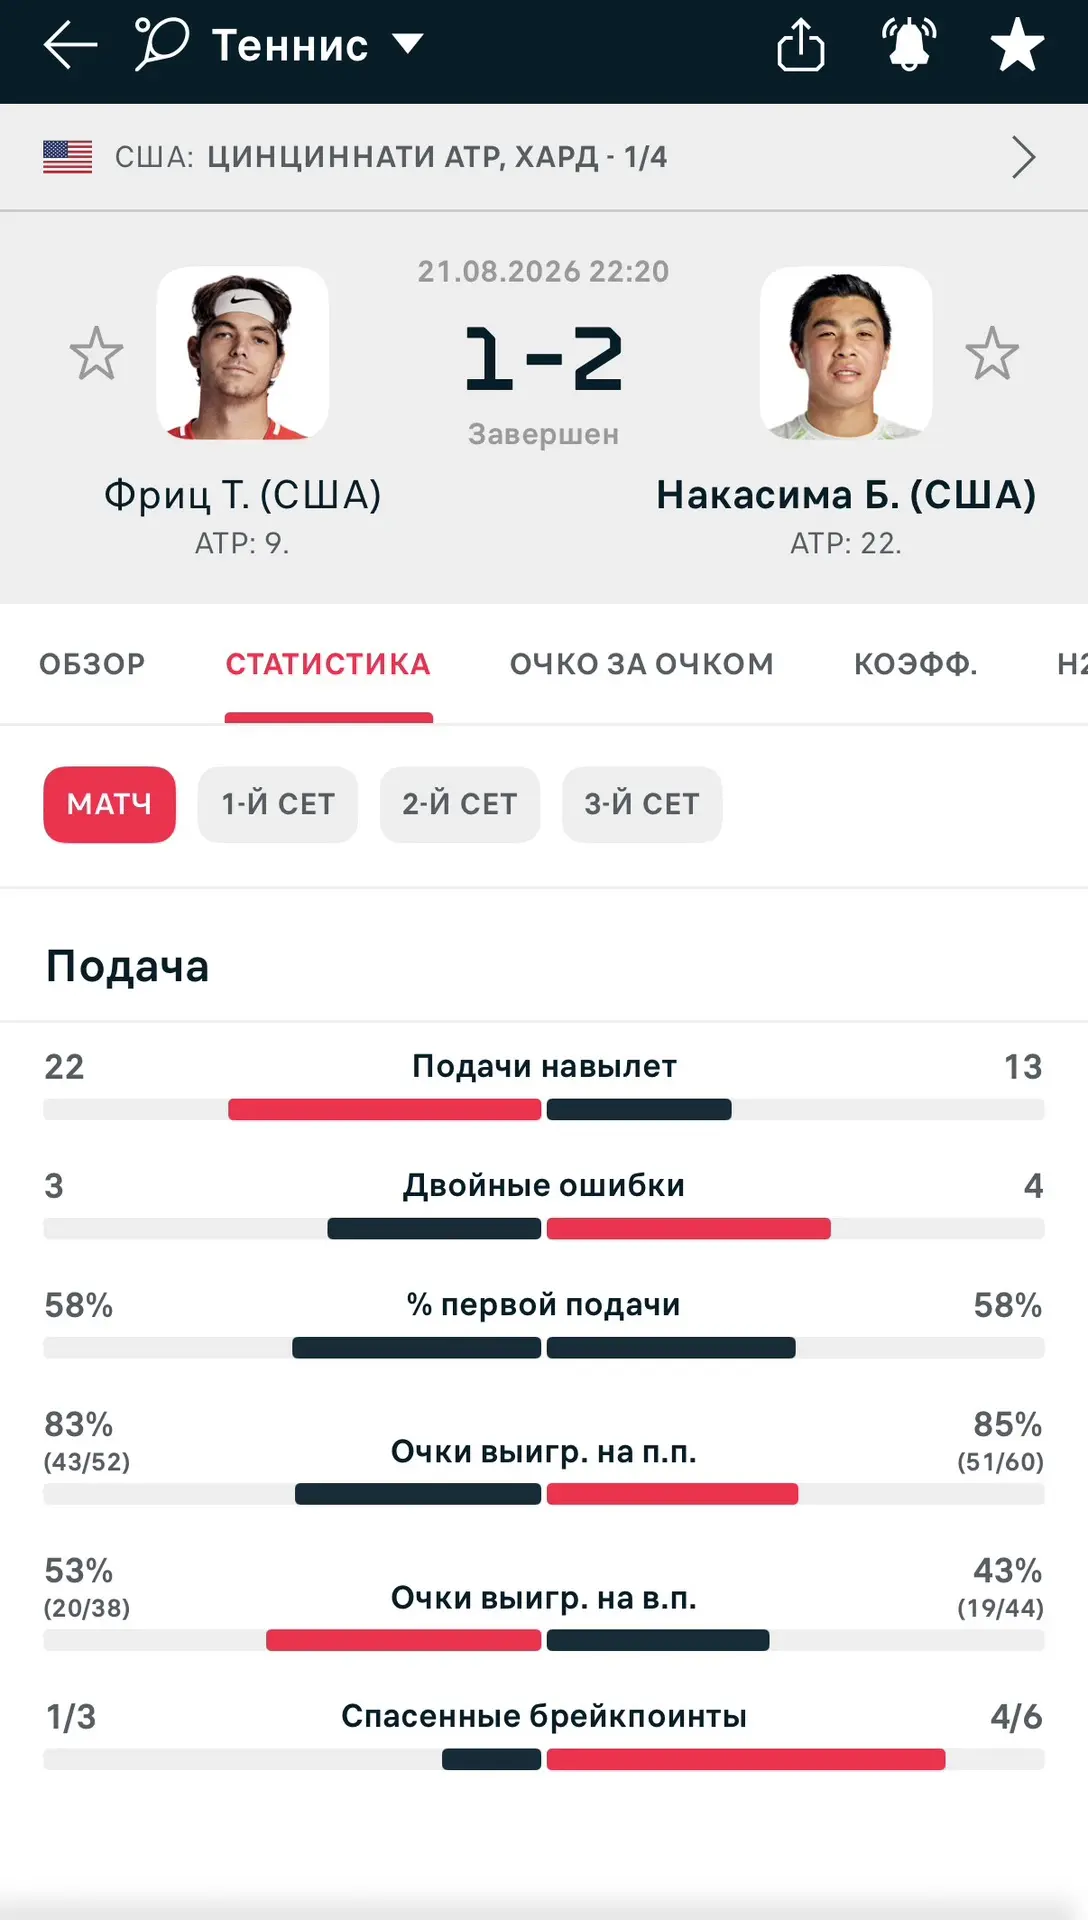
Task: Switch to ОЧКО ЗА ОЧКОМ tab
Action: (x=642, y=664)
